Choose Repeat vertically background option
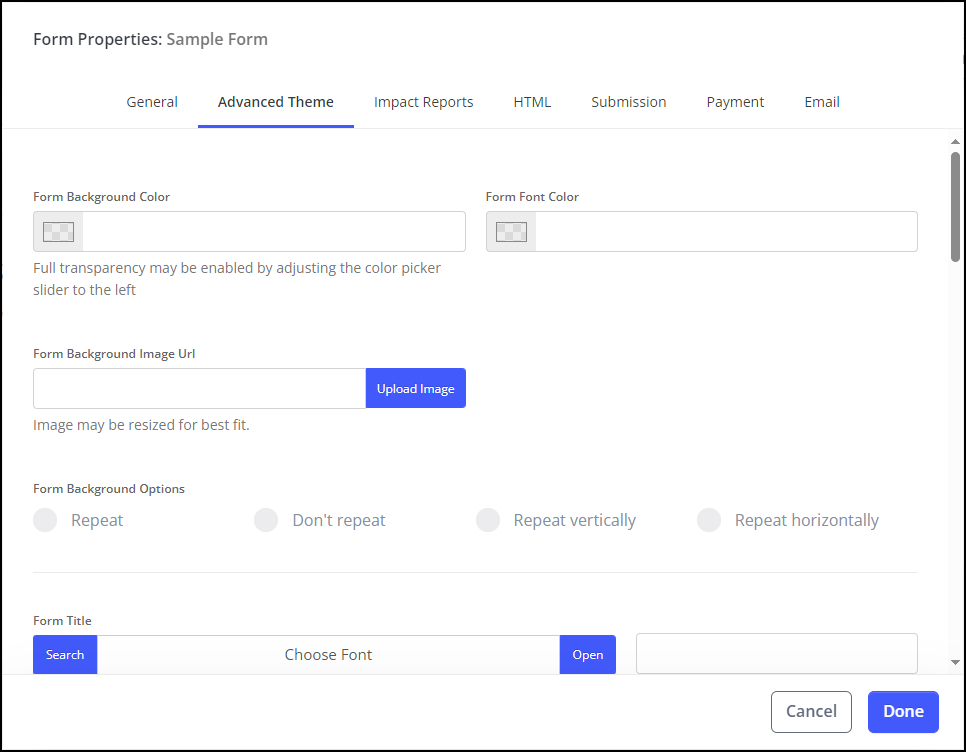The image size is (966, 752). click(x=488, y=520)
